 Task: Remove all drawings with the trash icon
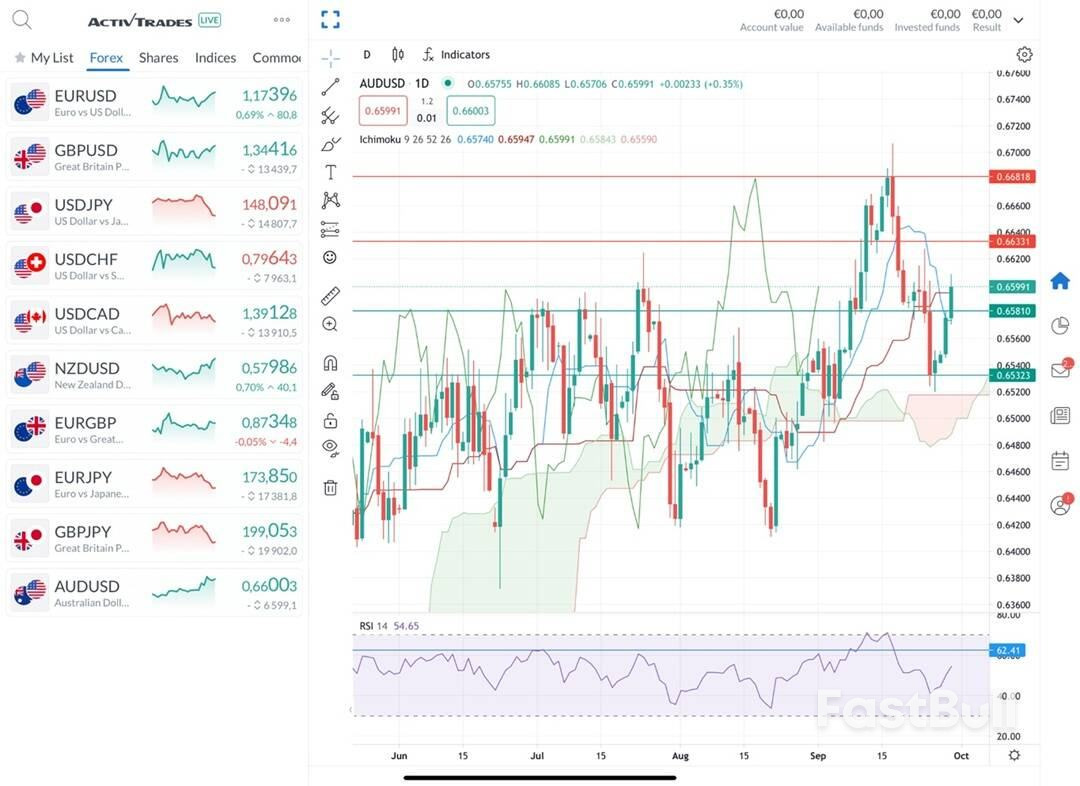tap(330, 487)
